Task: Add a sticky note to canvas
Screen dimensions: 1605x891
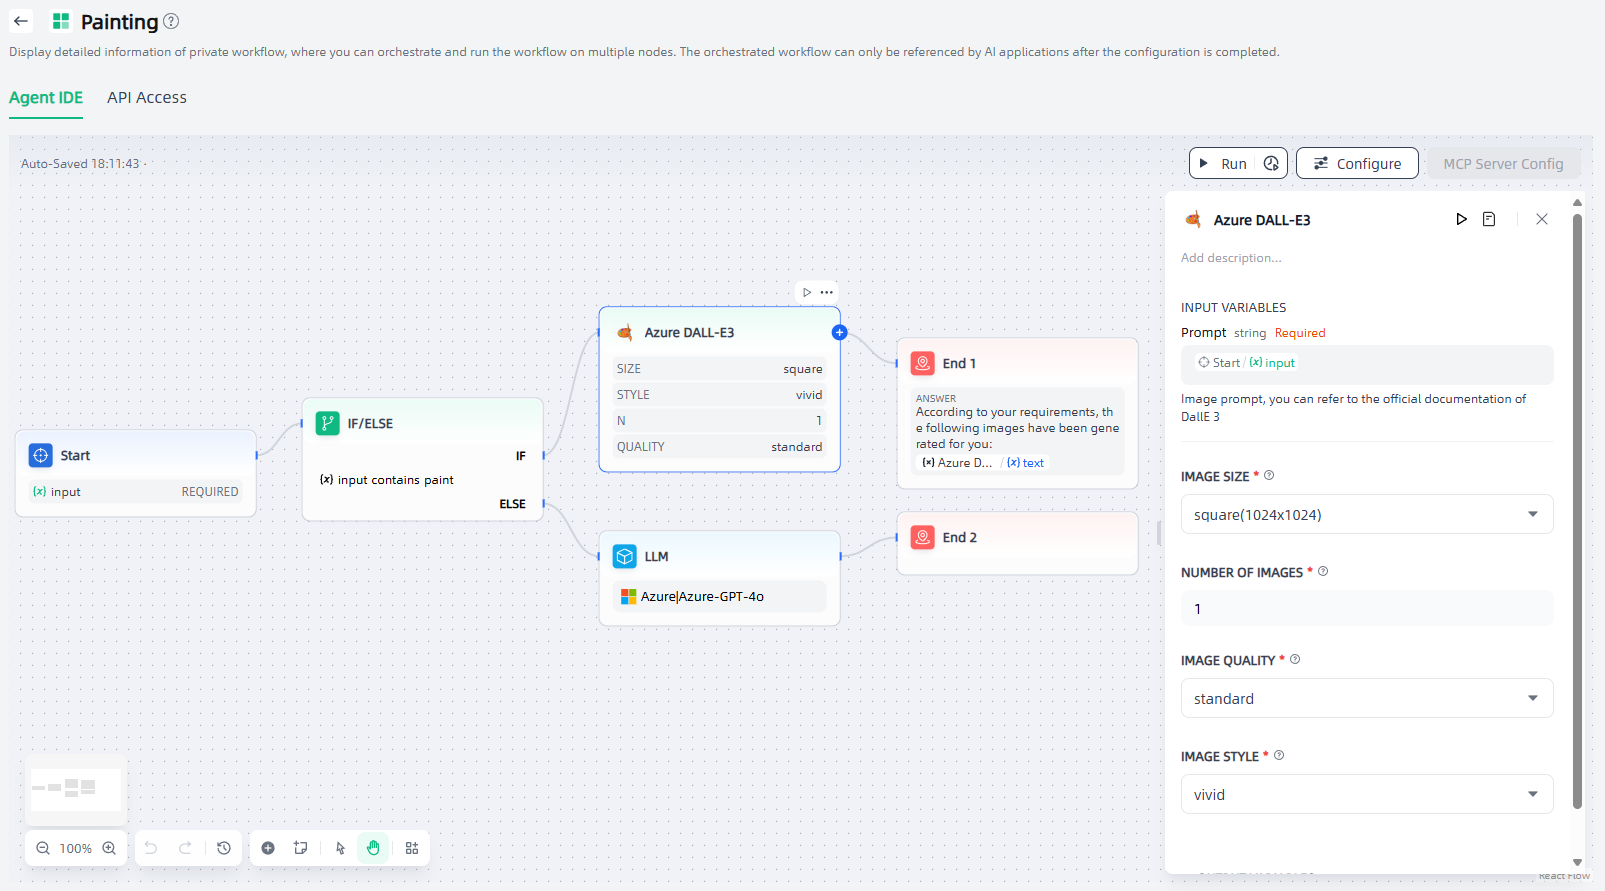Action: tap(300, 848)
